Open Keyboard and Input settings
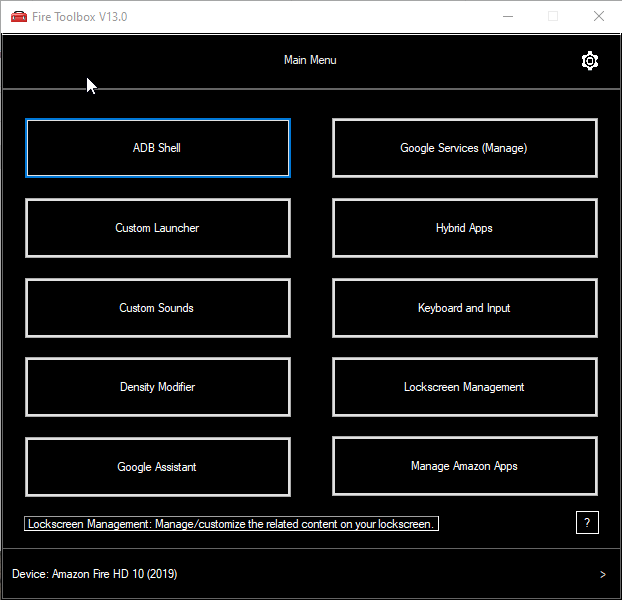Viewport: 622px width, 600px height. point(465,308)
